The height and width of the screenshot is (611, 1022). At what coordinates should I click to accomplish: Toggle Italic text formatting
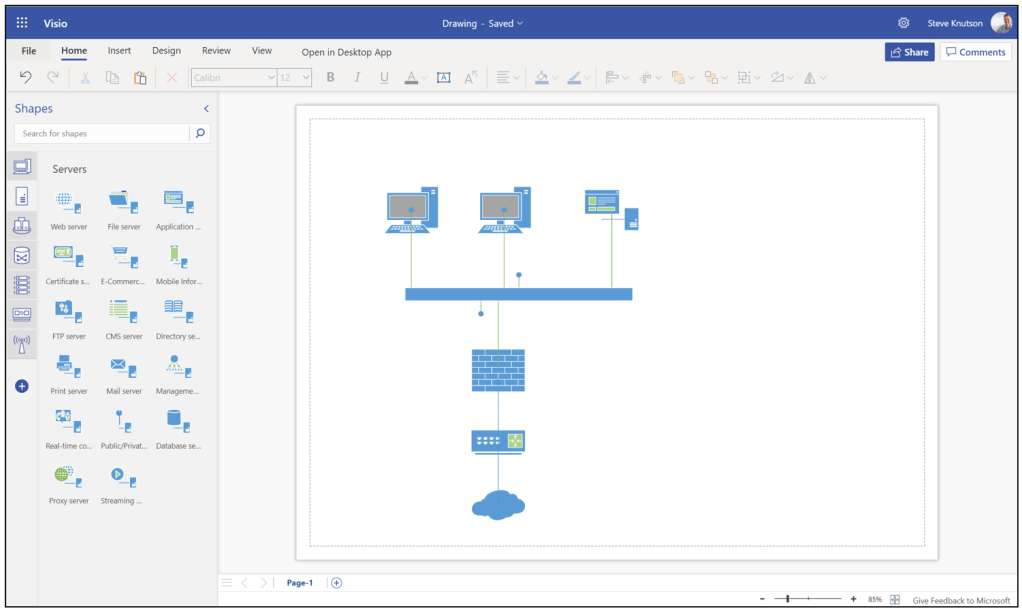point(357,77)
